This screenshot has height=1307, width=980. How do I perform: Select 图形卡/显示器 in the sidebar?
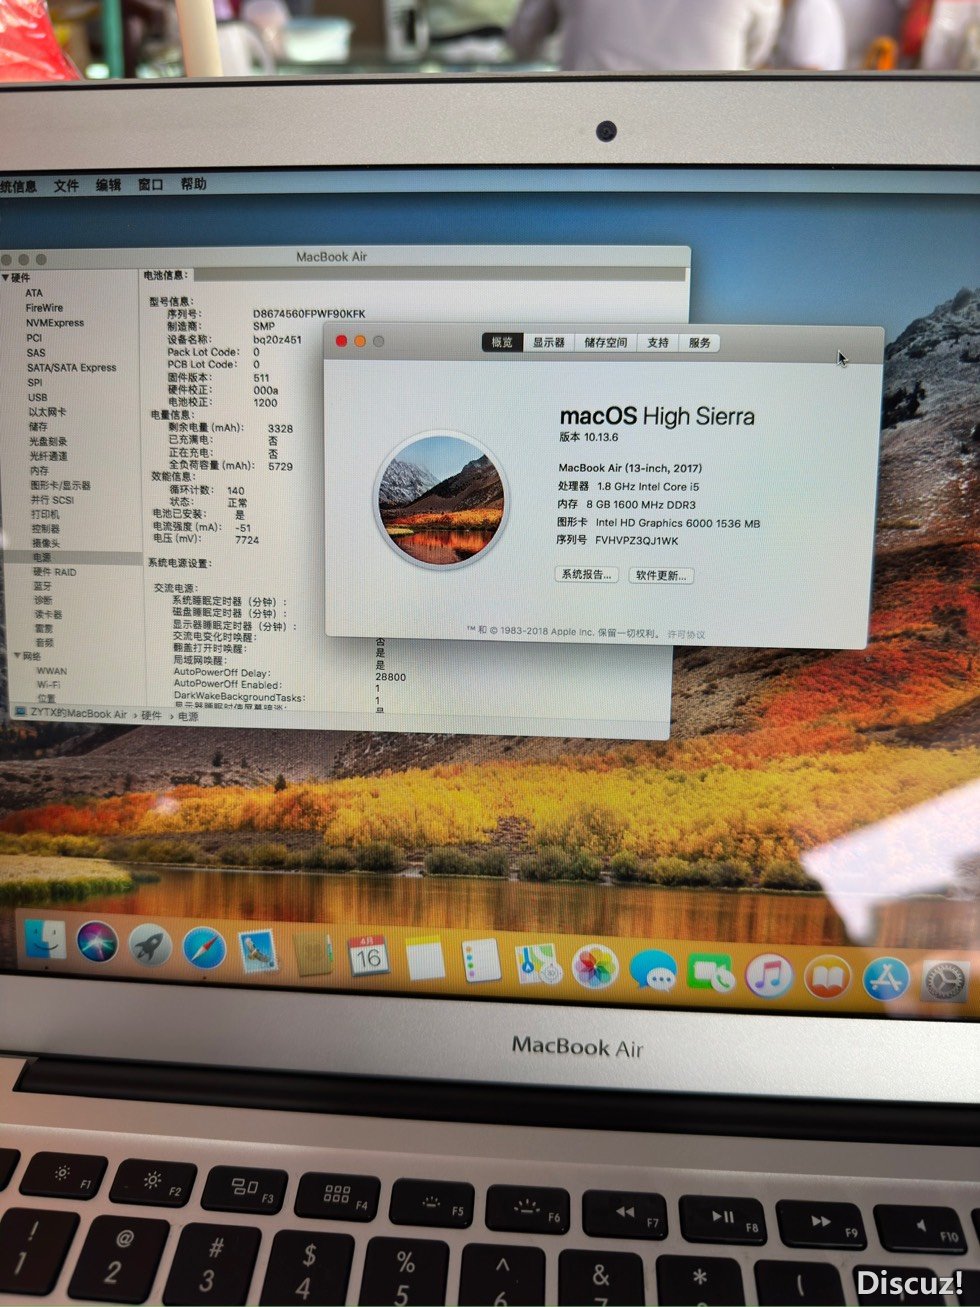(x=60, y=485)
